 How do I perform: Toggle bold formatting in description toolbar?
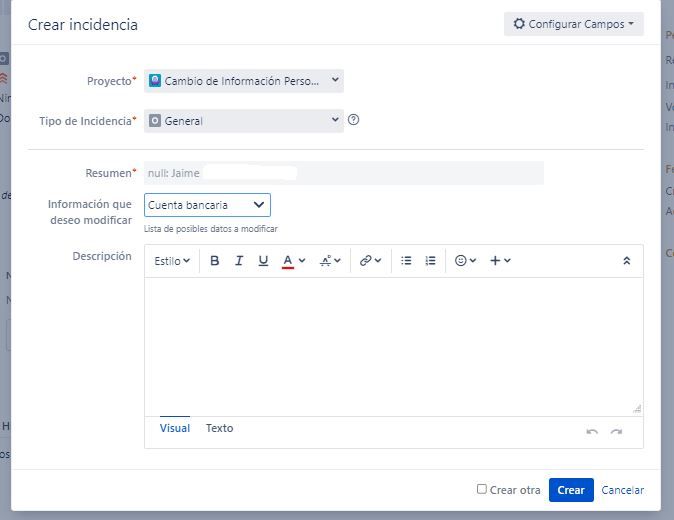[x=214, y=260]
